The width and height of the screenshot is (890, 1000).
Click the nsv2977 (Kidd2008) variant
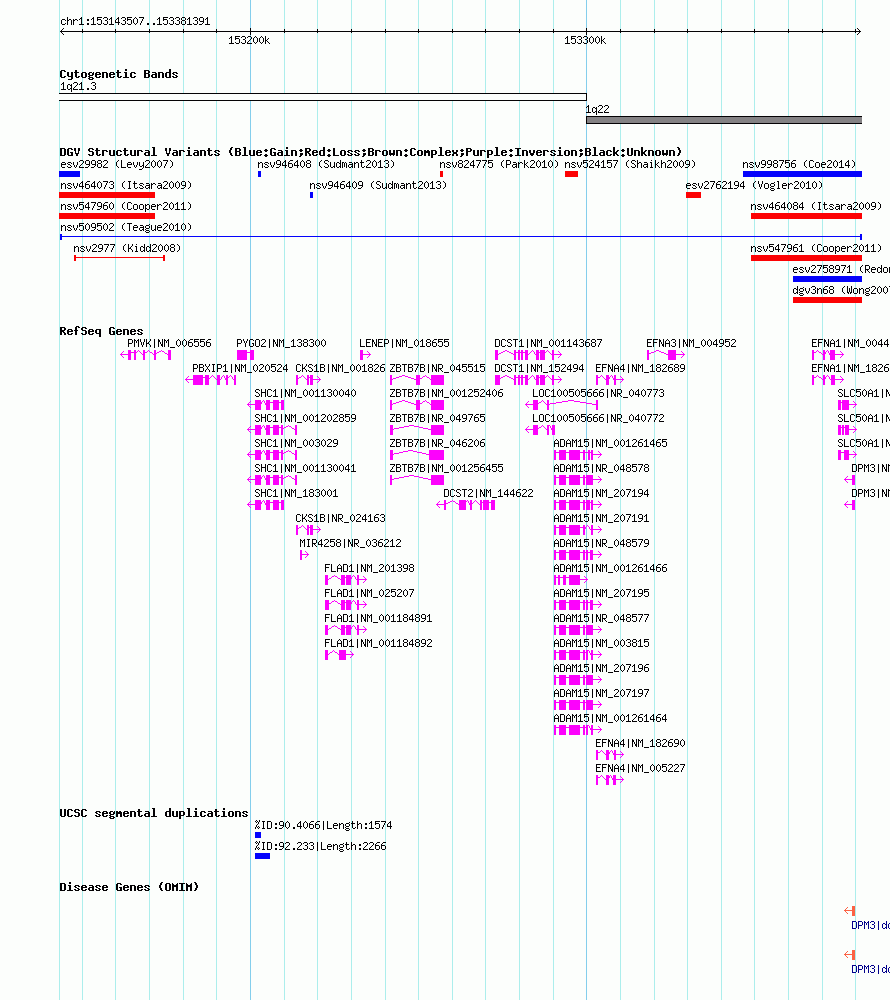pos(119,258)
